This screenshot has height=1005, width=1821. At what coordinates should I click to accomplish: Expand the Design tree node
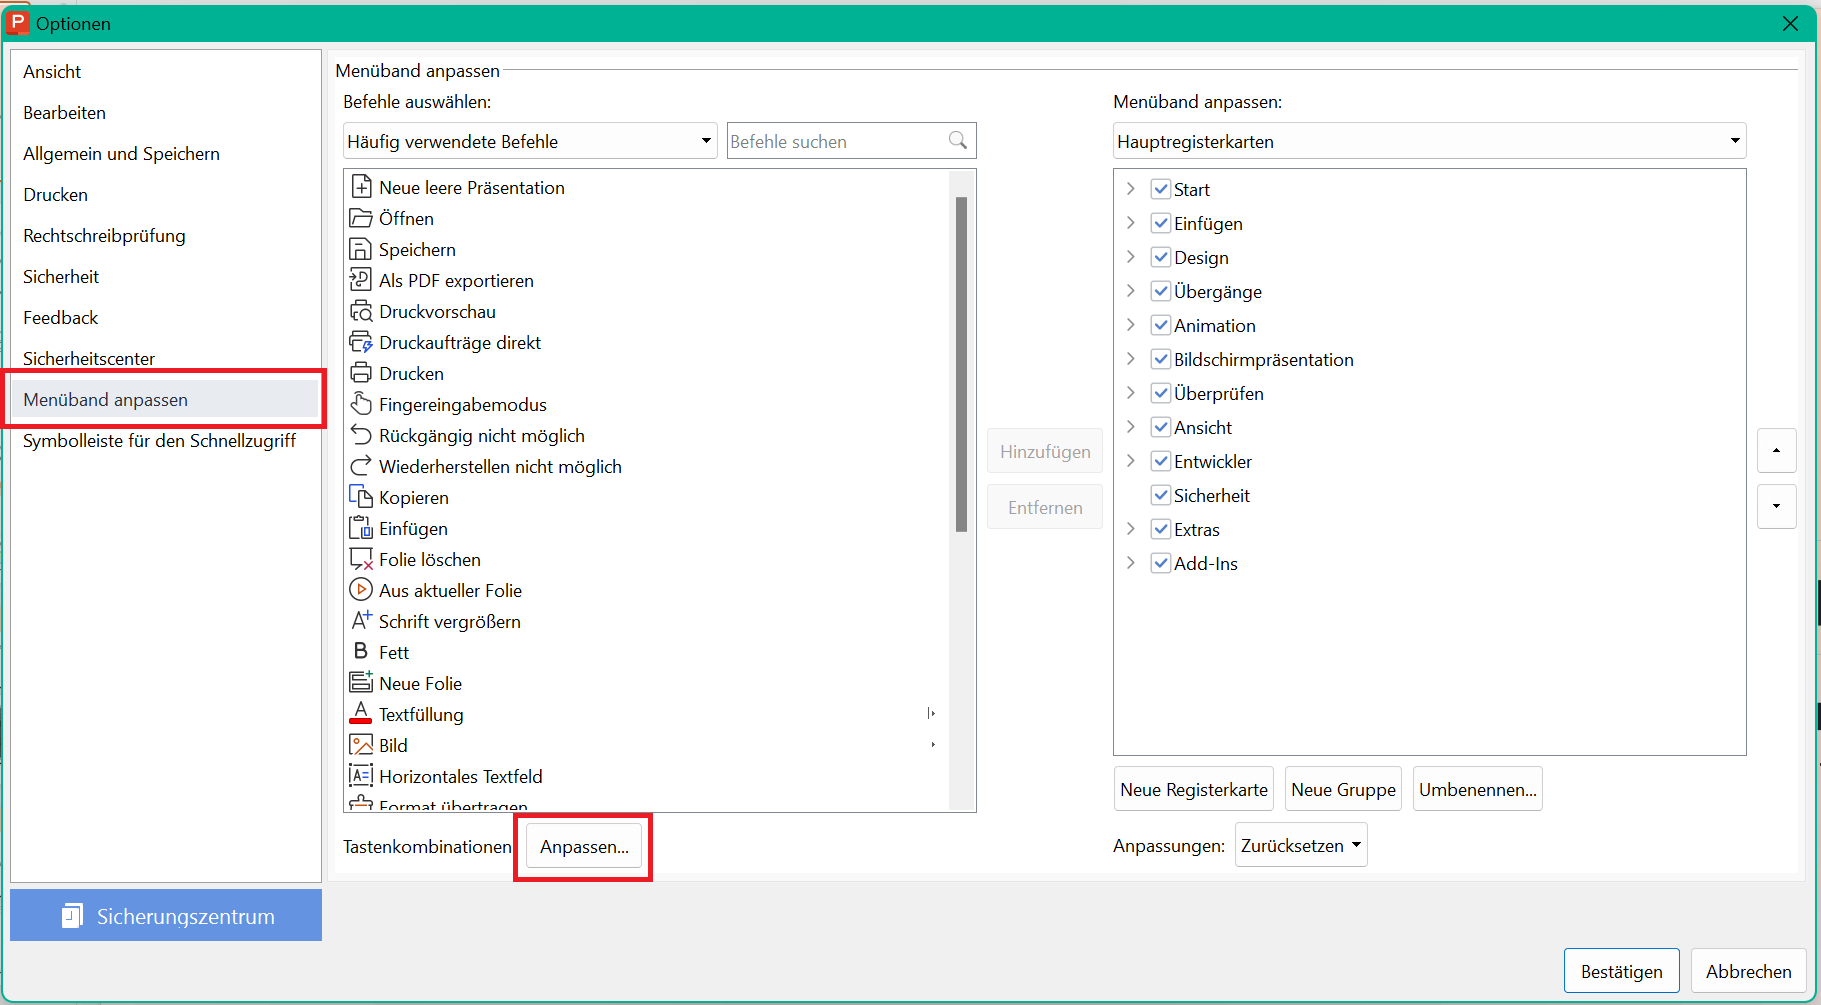pyautogui.click(x=1131, y=257)
